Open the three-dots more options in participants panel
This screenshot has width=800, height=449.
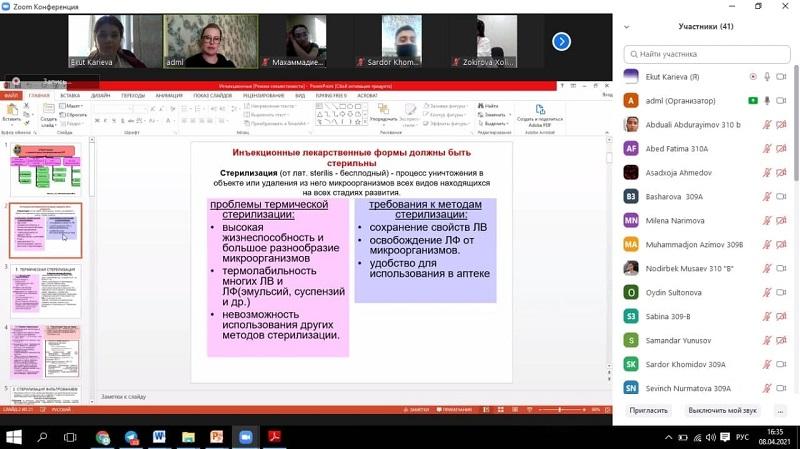click(x=780, y=410)
